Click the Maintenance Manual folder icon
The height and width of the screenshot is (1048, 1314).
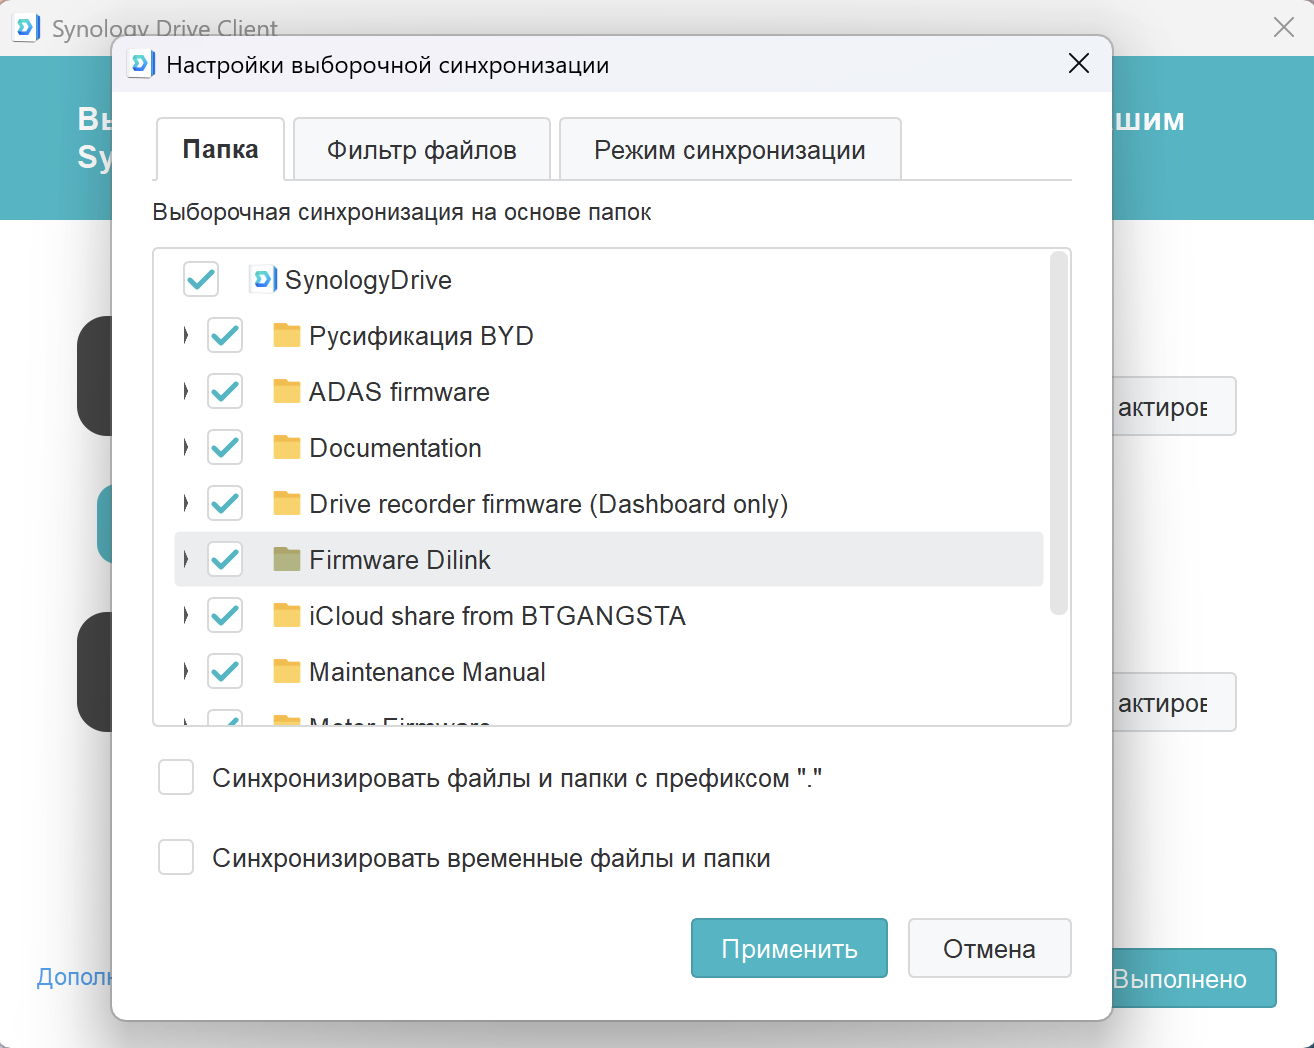pos(287,671)
